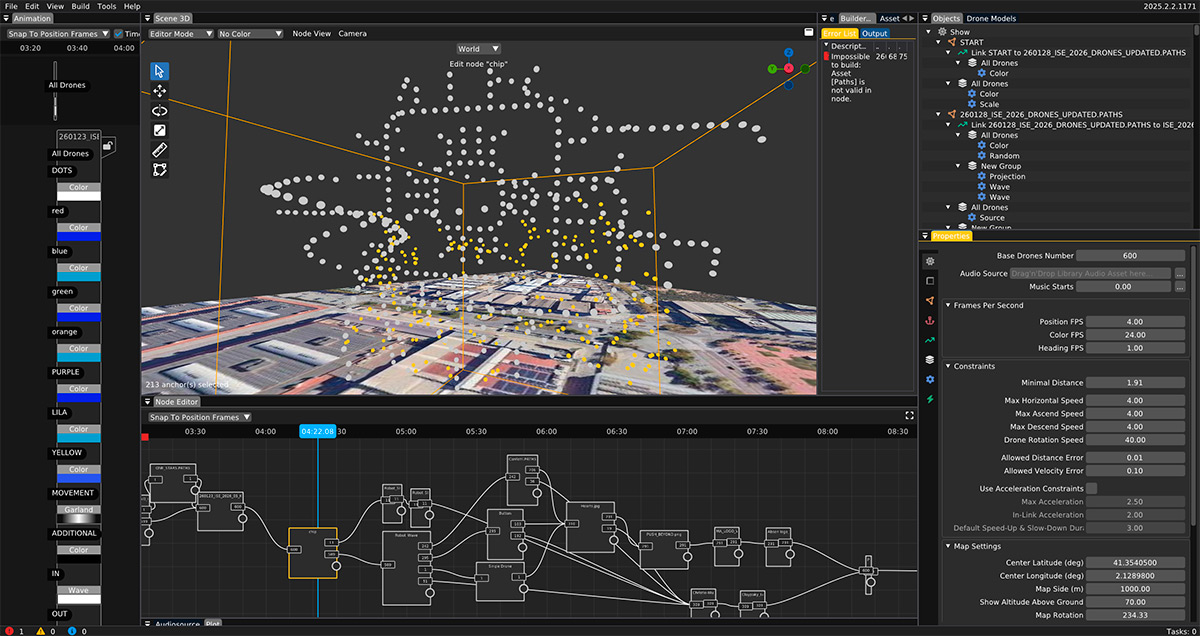Image resolution: width=1200 pixels, height=636 pixels.
Task: Click the fullscreen icon in Node Editor
Action: (909, 416)
